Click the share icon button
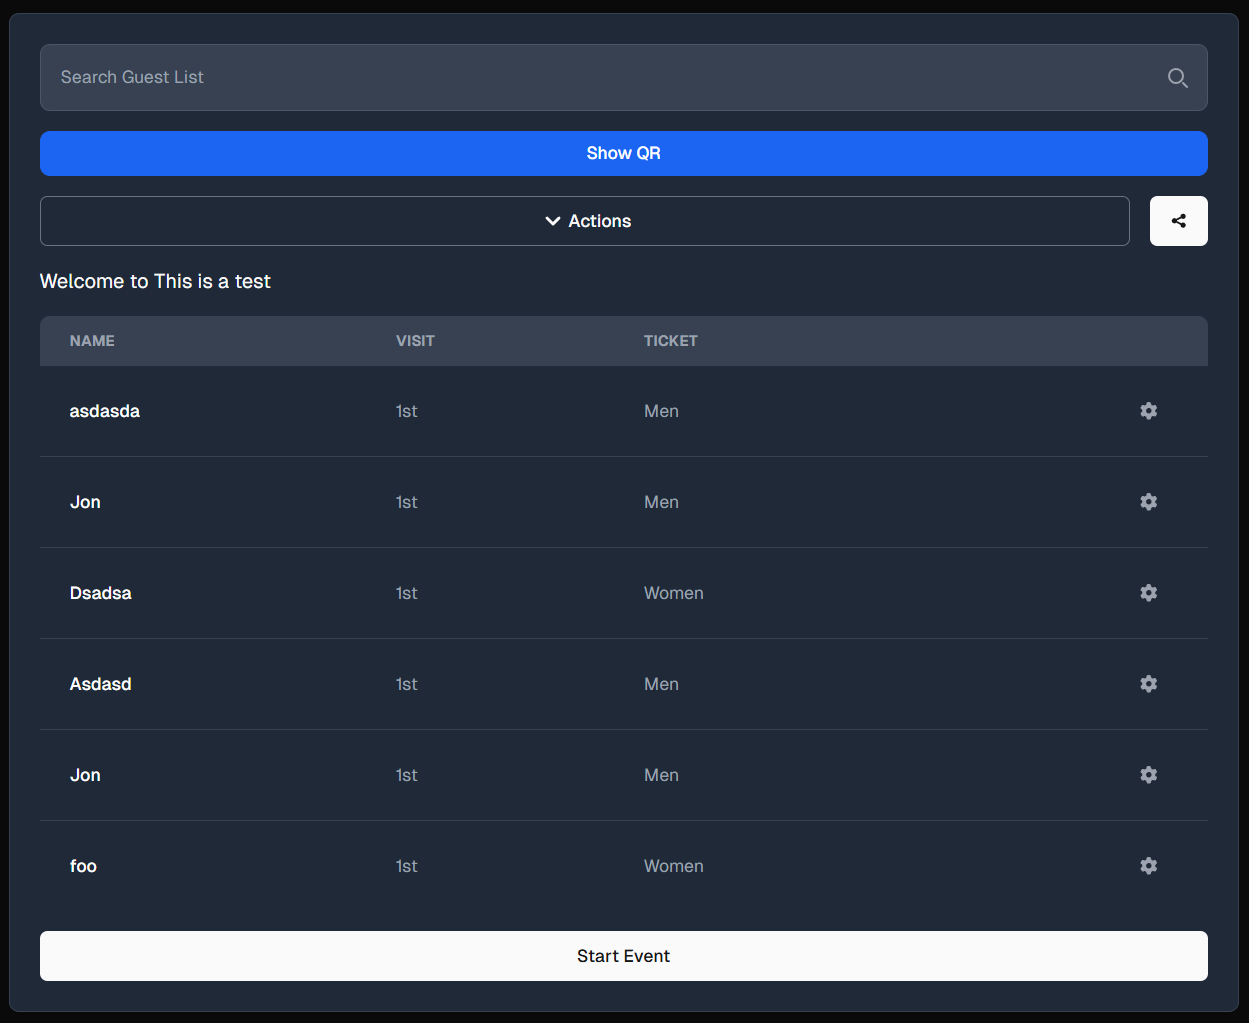This screenshot has width=1249, height=1023. (x=1179, y=221)
